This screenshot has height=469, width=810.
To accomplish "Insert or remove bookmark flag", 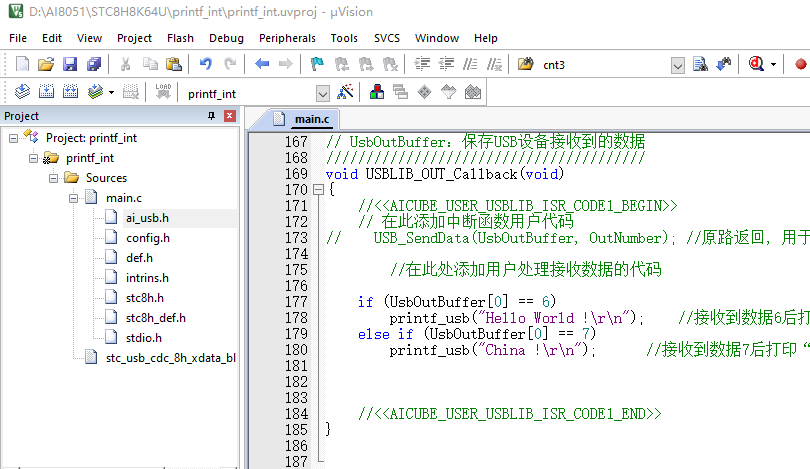I will pos(317,64).
